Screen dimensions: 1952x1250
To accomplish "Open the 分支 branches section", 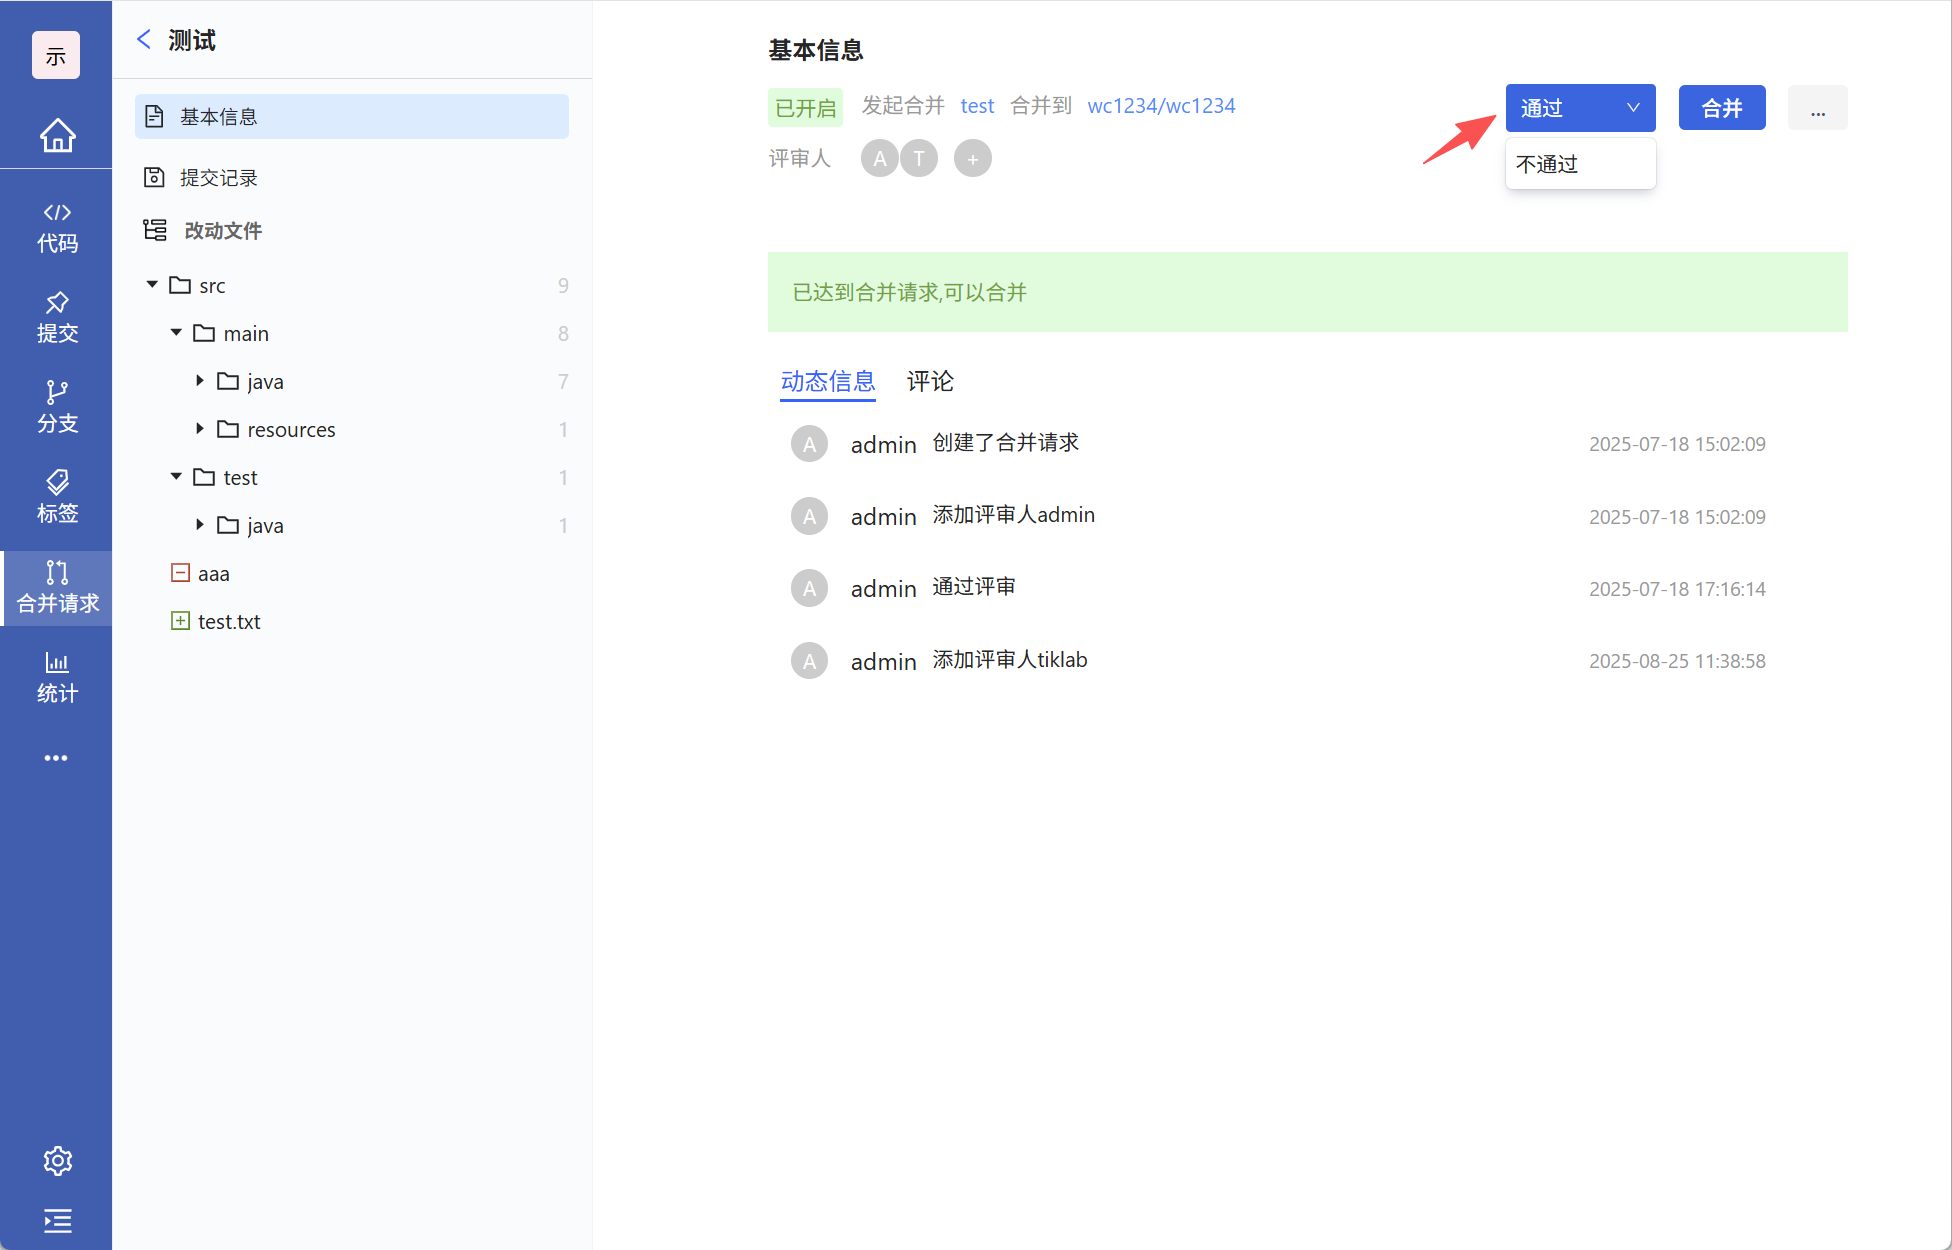I will click(57, 408).
